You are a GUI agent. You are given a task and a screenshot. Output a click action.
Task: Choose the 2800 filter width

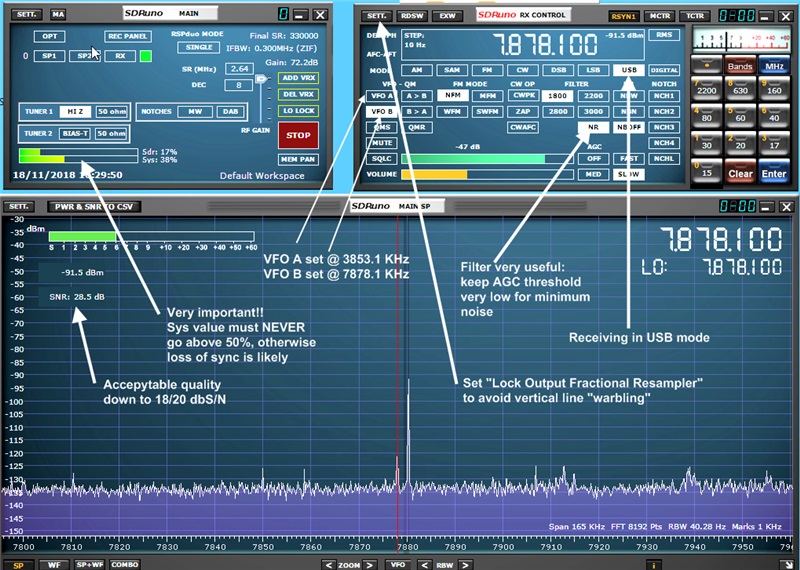click(558, 111)
